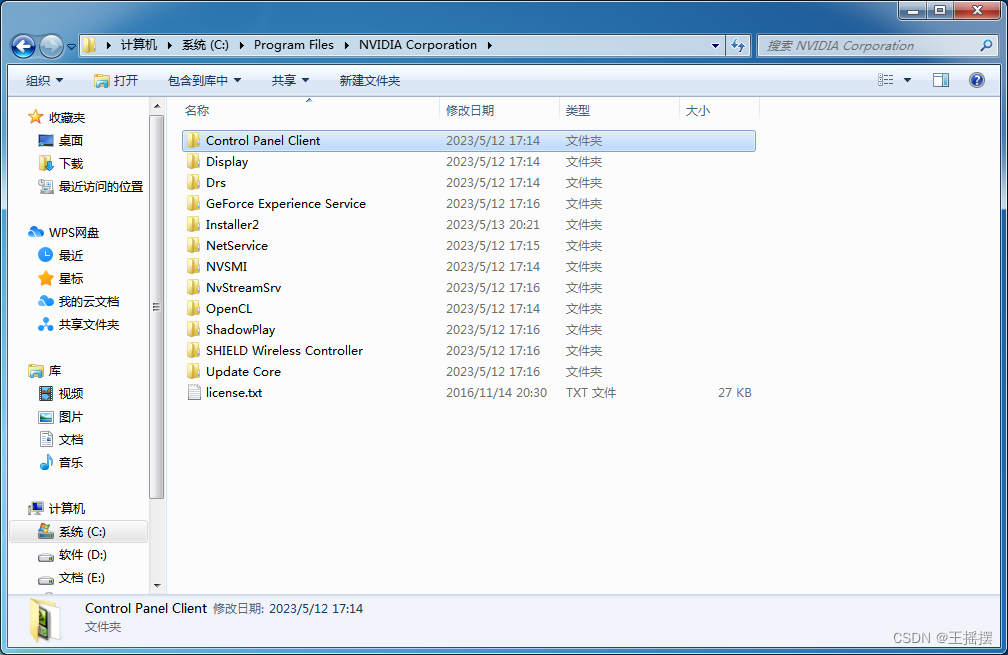Click the navigation pane scroll down arrow
1008x655 pixels.
coord(157,586)
